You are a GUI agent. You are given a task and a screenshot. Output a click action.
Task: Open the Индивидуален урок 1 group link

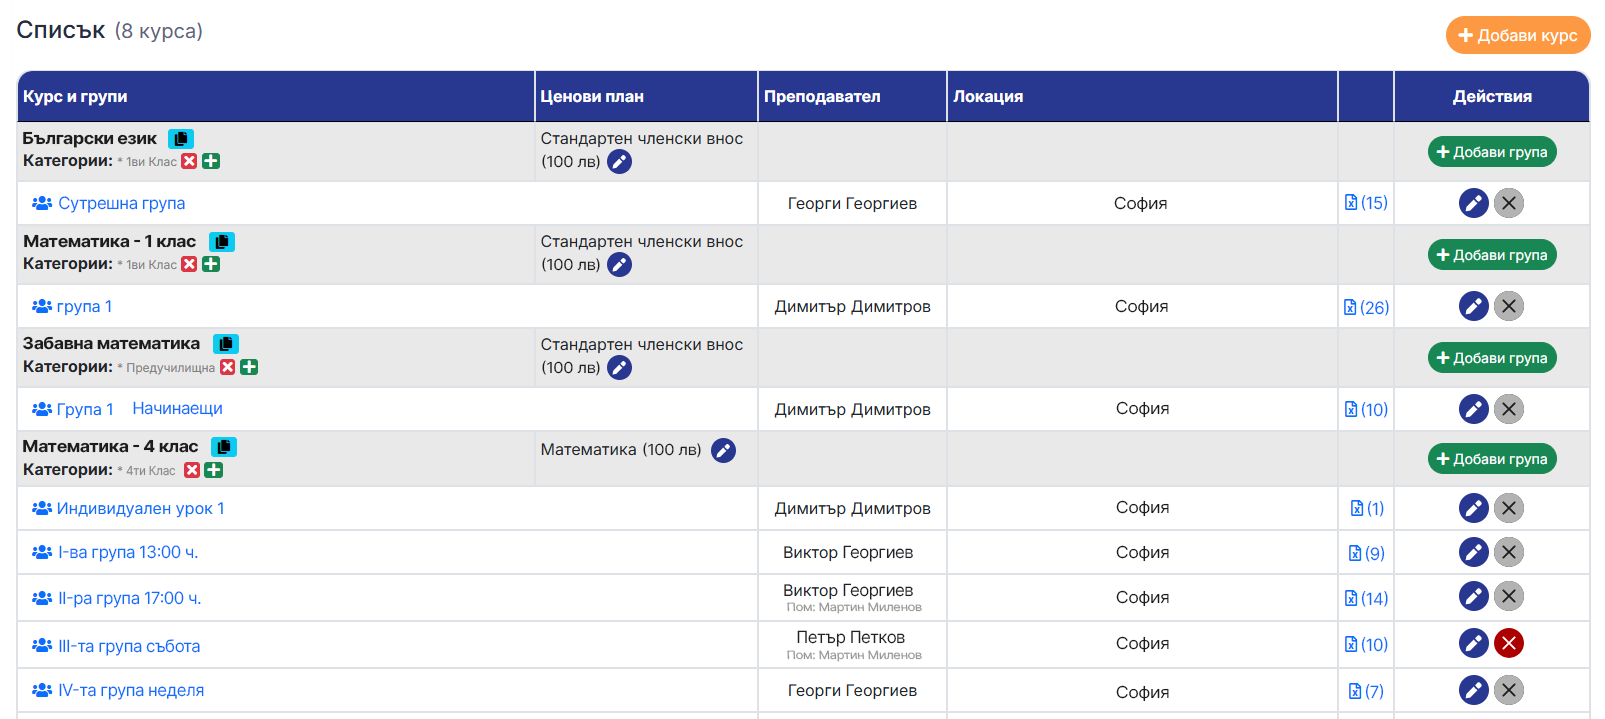coord(140,509)
